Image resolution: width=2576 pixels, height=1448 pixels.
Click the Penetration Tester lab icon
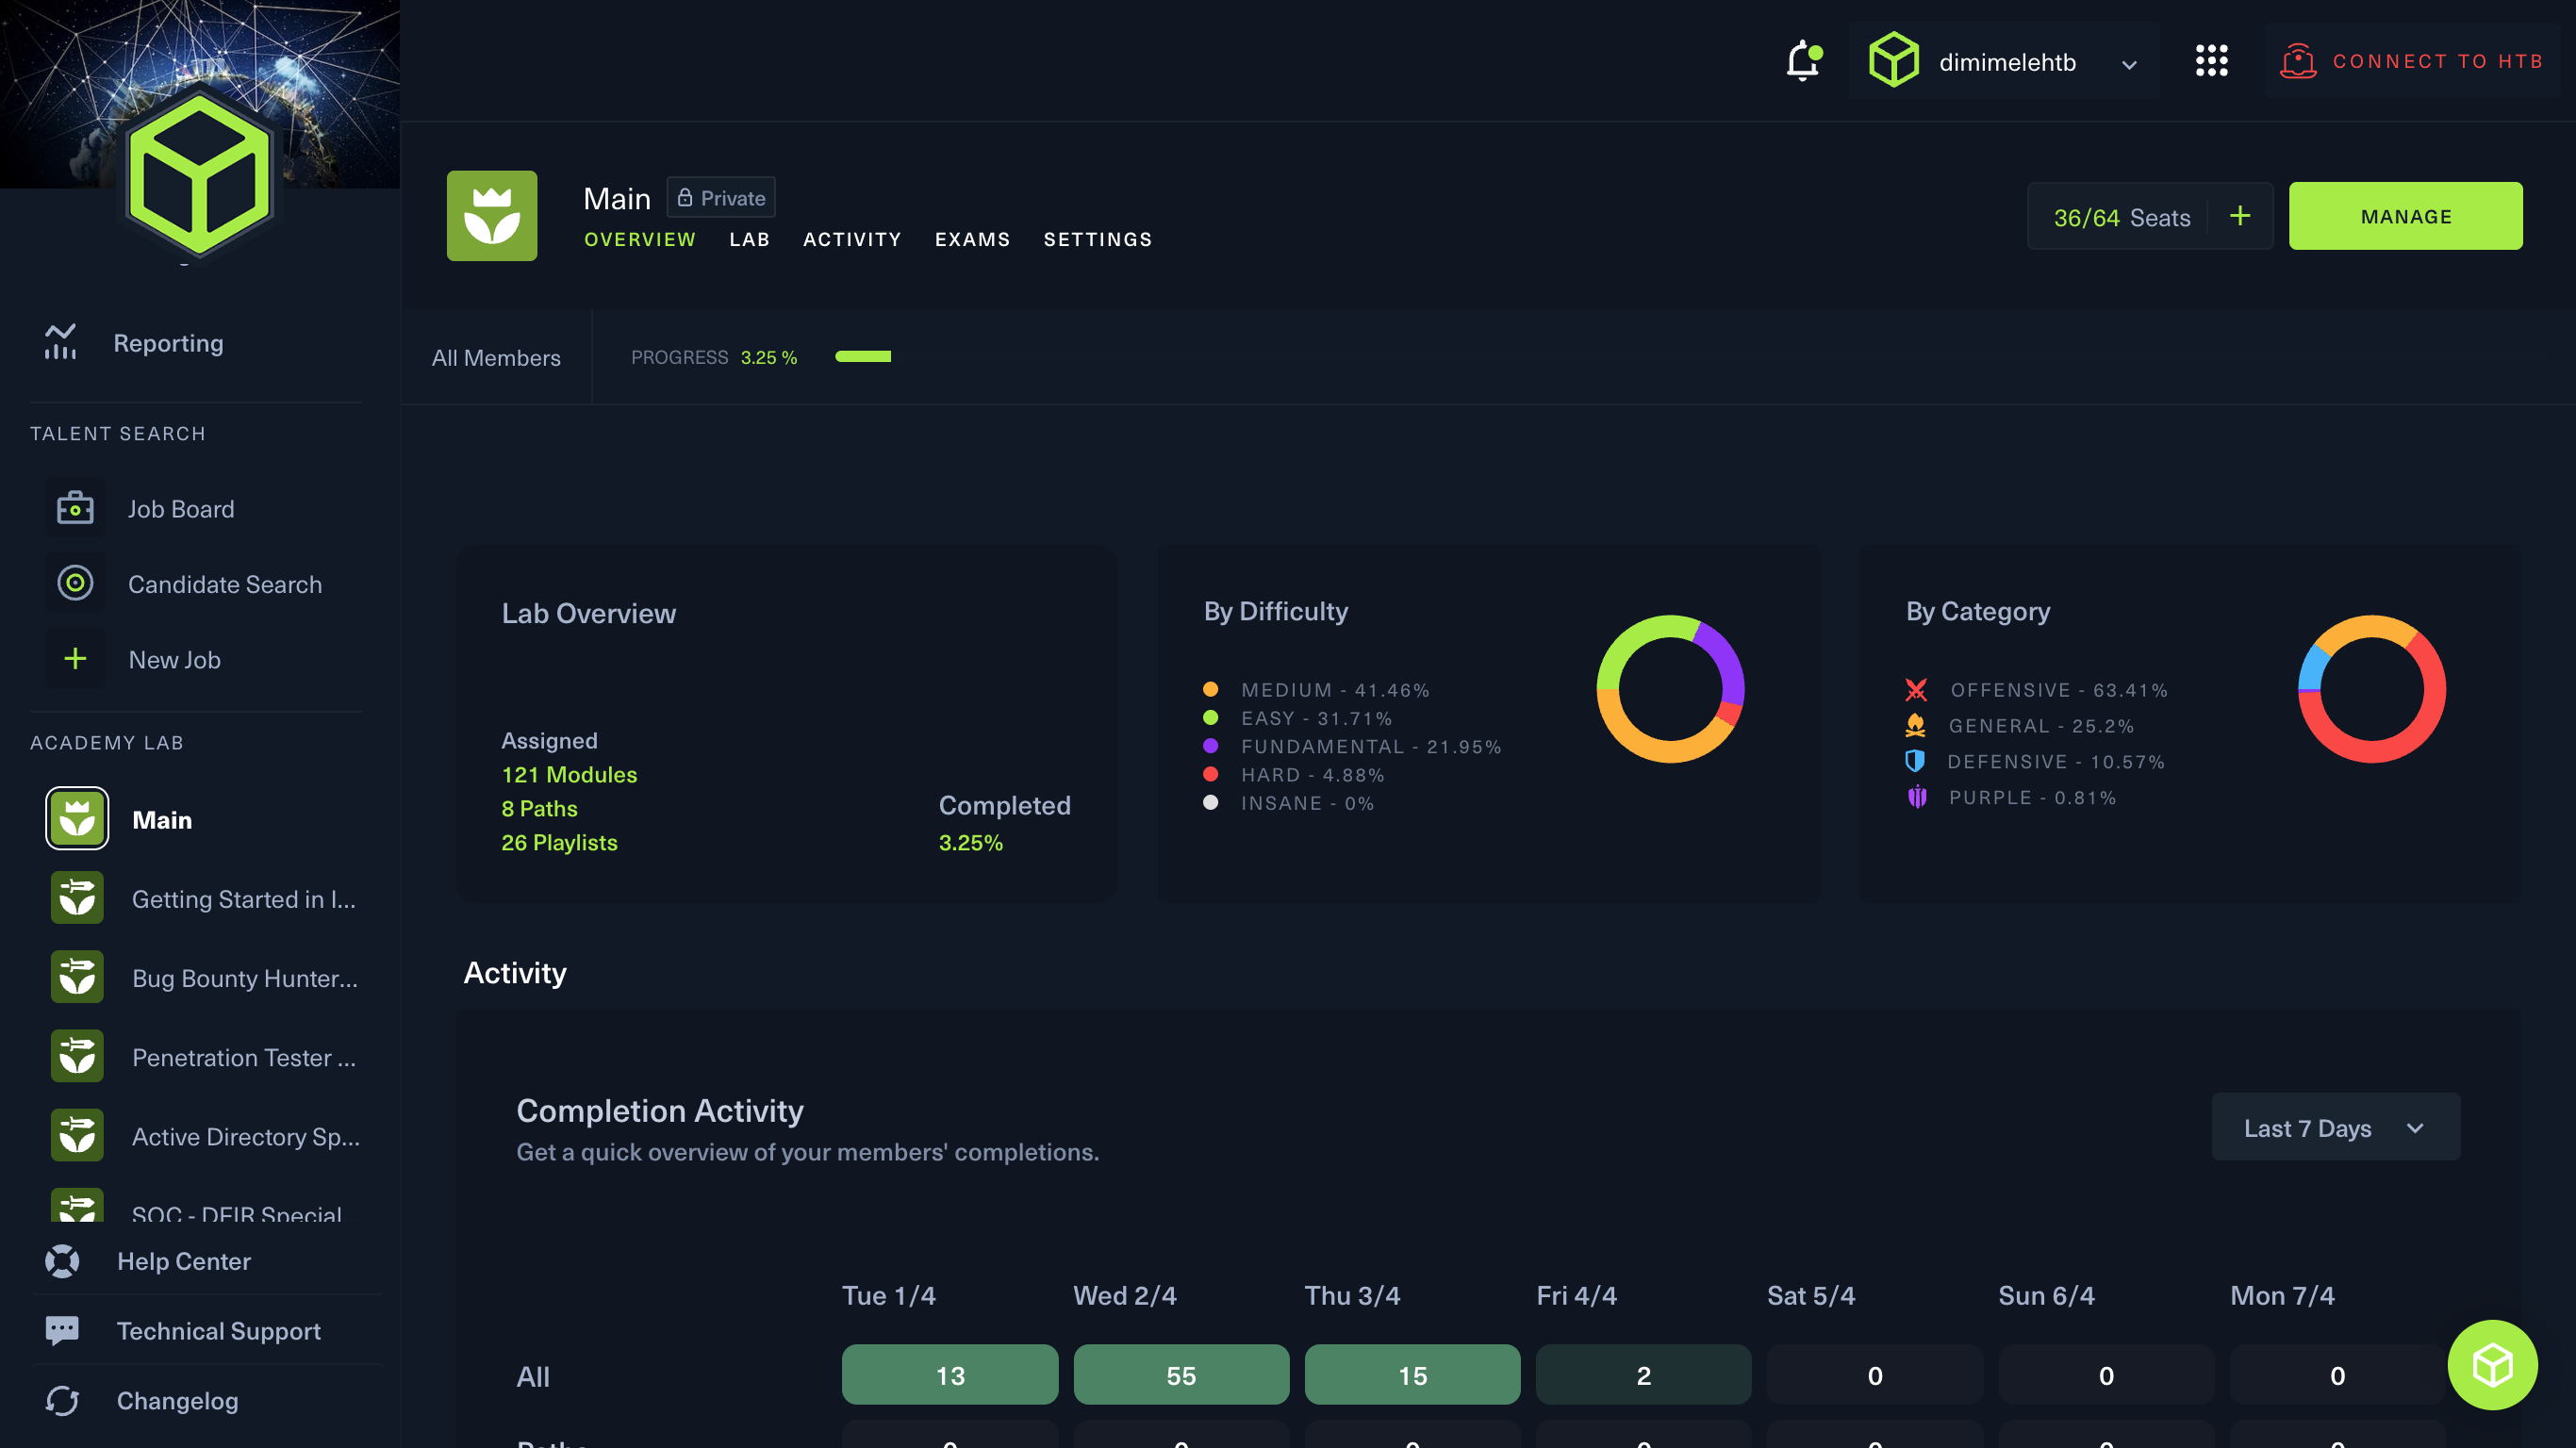pyautogui.click(x=77, y=1056)
